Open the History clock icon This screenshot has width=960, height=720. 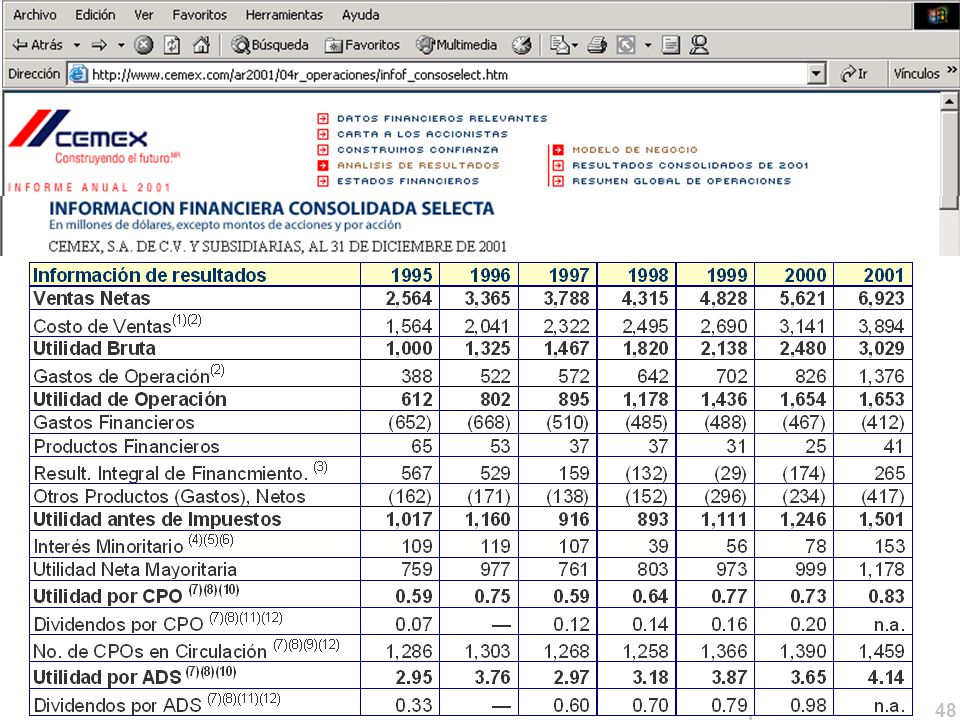521,45
